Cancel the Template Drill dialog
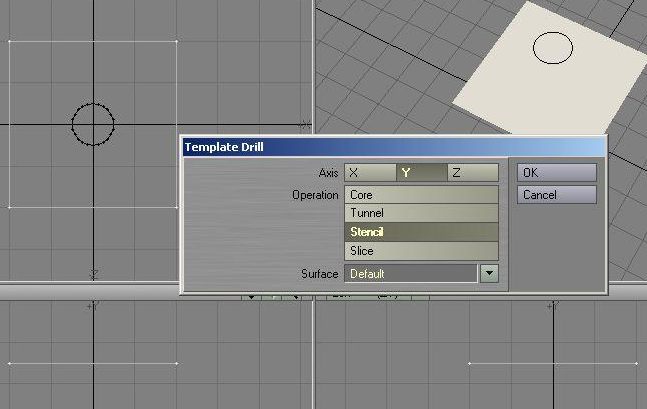 point(556,195)
